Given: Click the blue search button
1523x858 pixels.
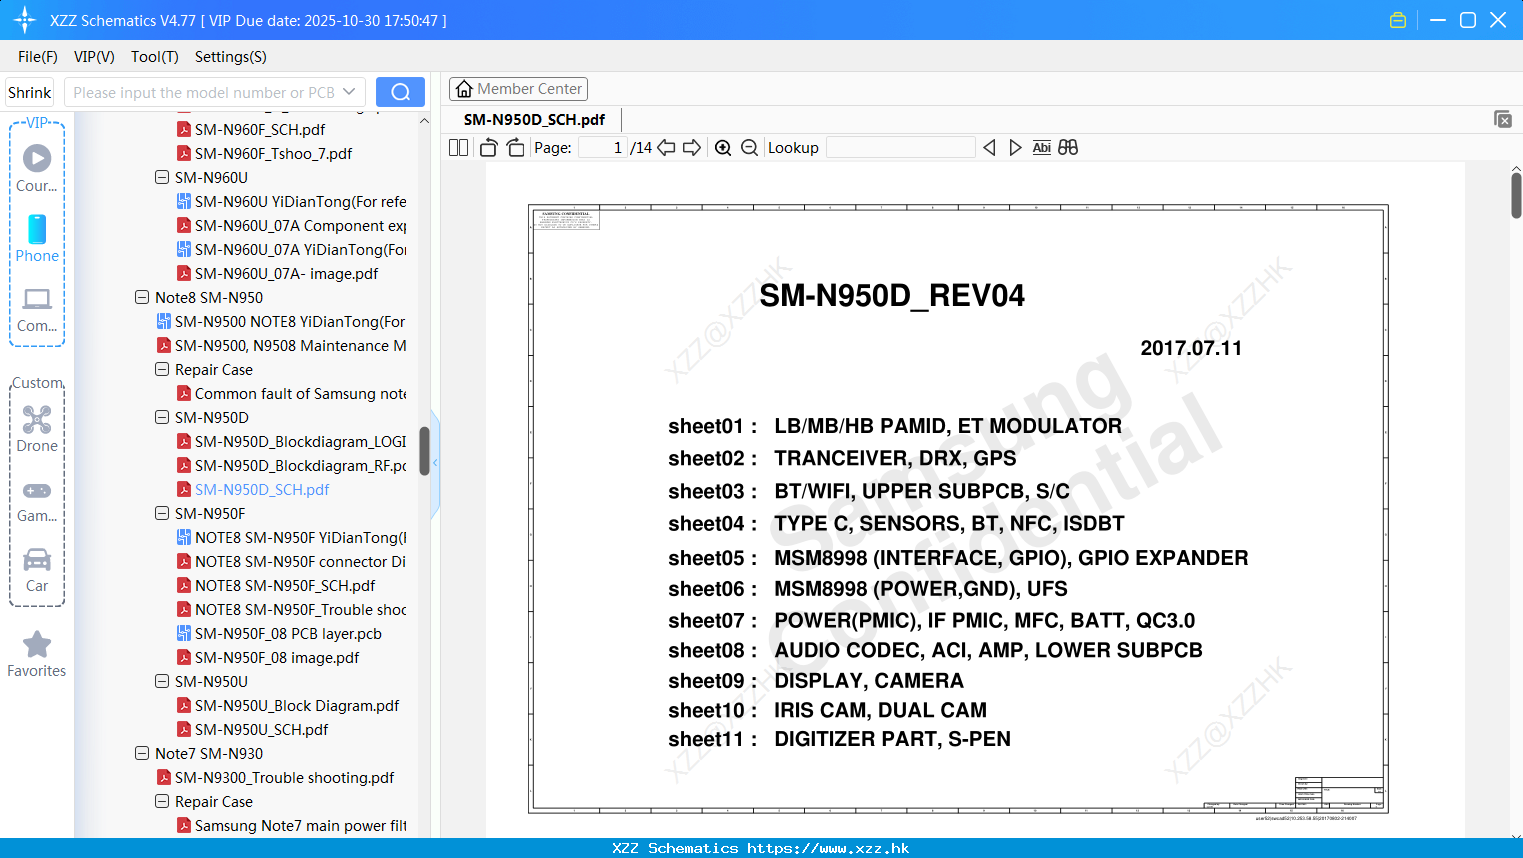Looking at the screenshot, I should 400,92.
